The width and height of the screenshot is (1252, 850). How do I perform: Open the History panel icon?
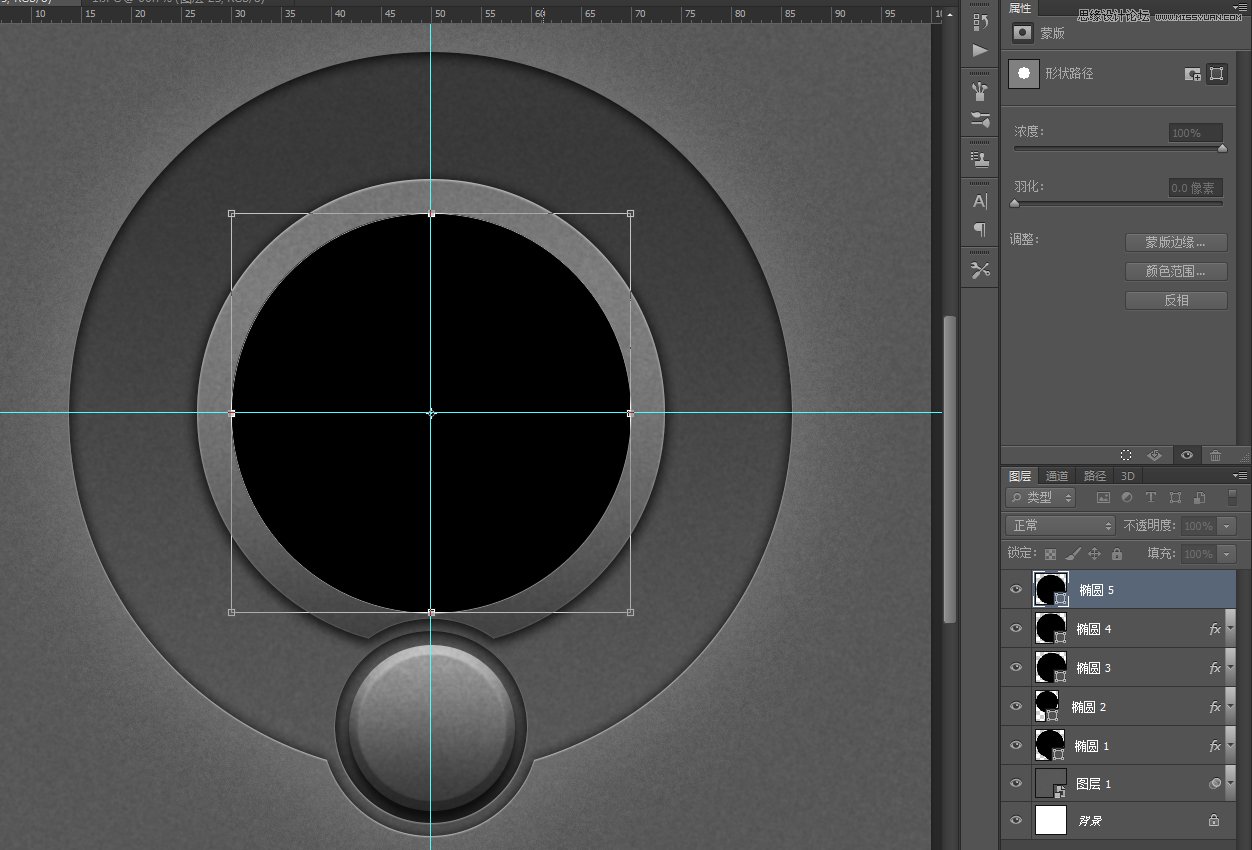[x=980, y=21]
